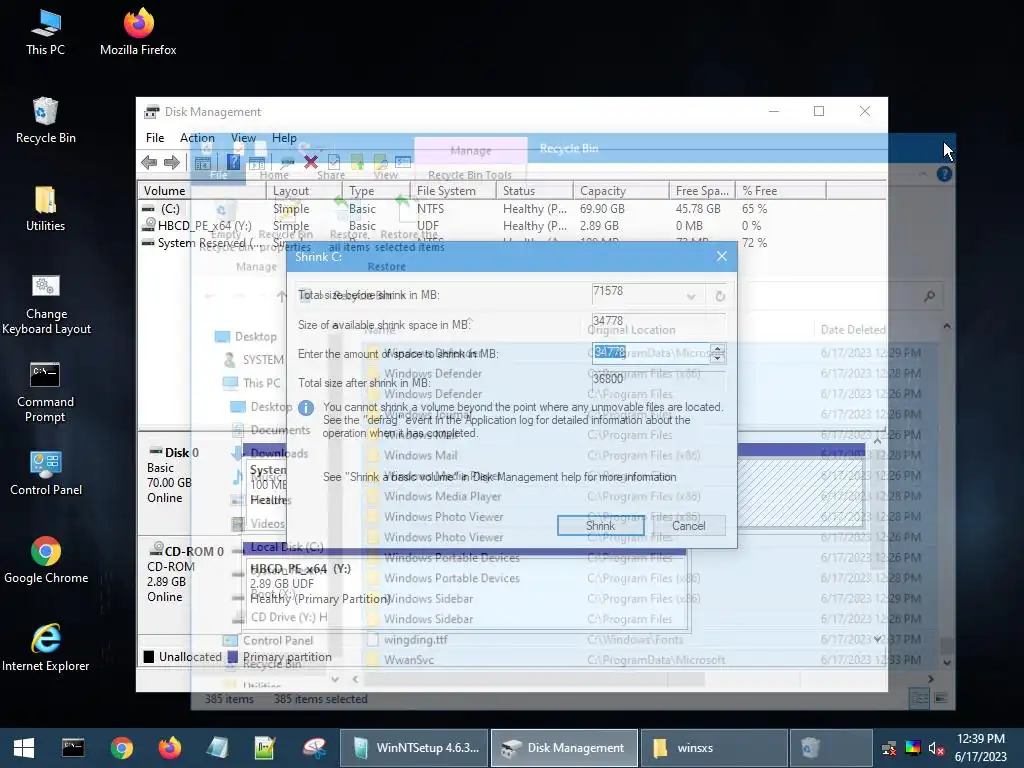Viewport: 1024px width, 768px height.
Task: Click the shrink amount field showing 34778
Action: point(652,353)
